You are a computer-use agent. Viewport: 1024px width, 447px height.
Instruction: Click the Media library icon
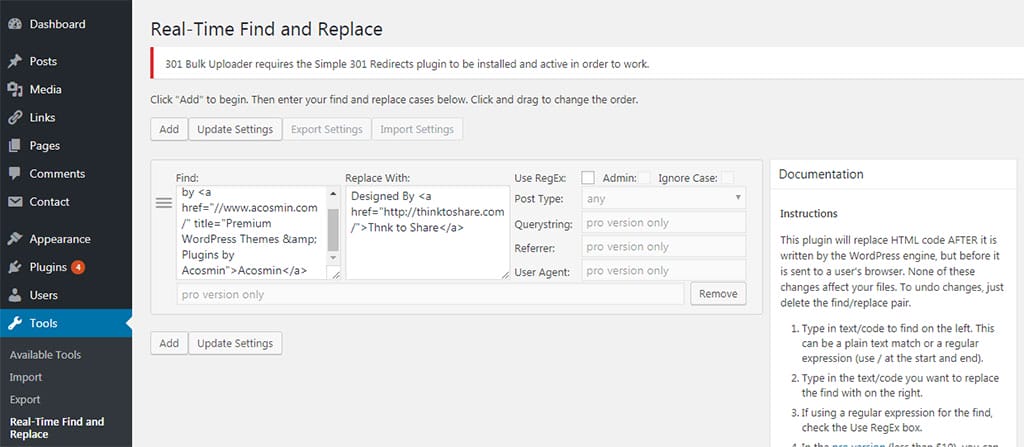(x=15, y=90)
